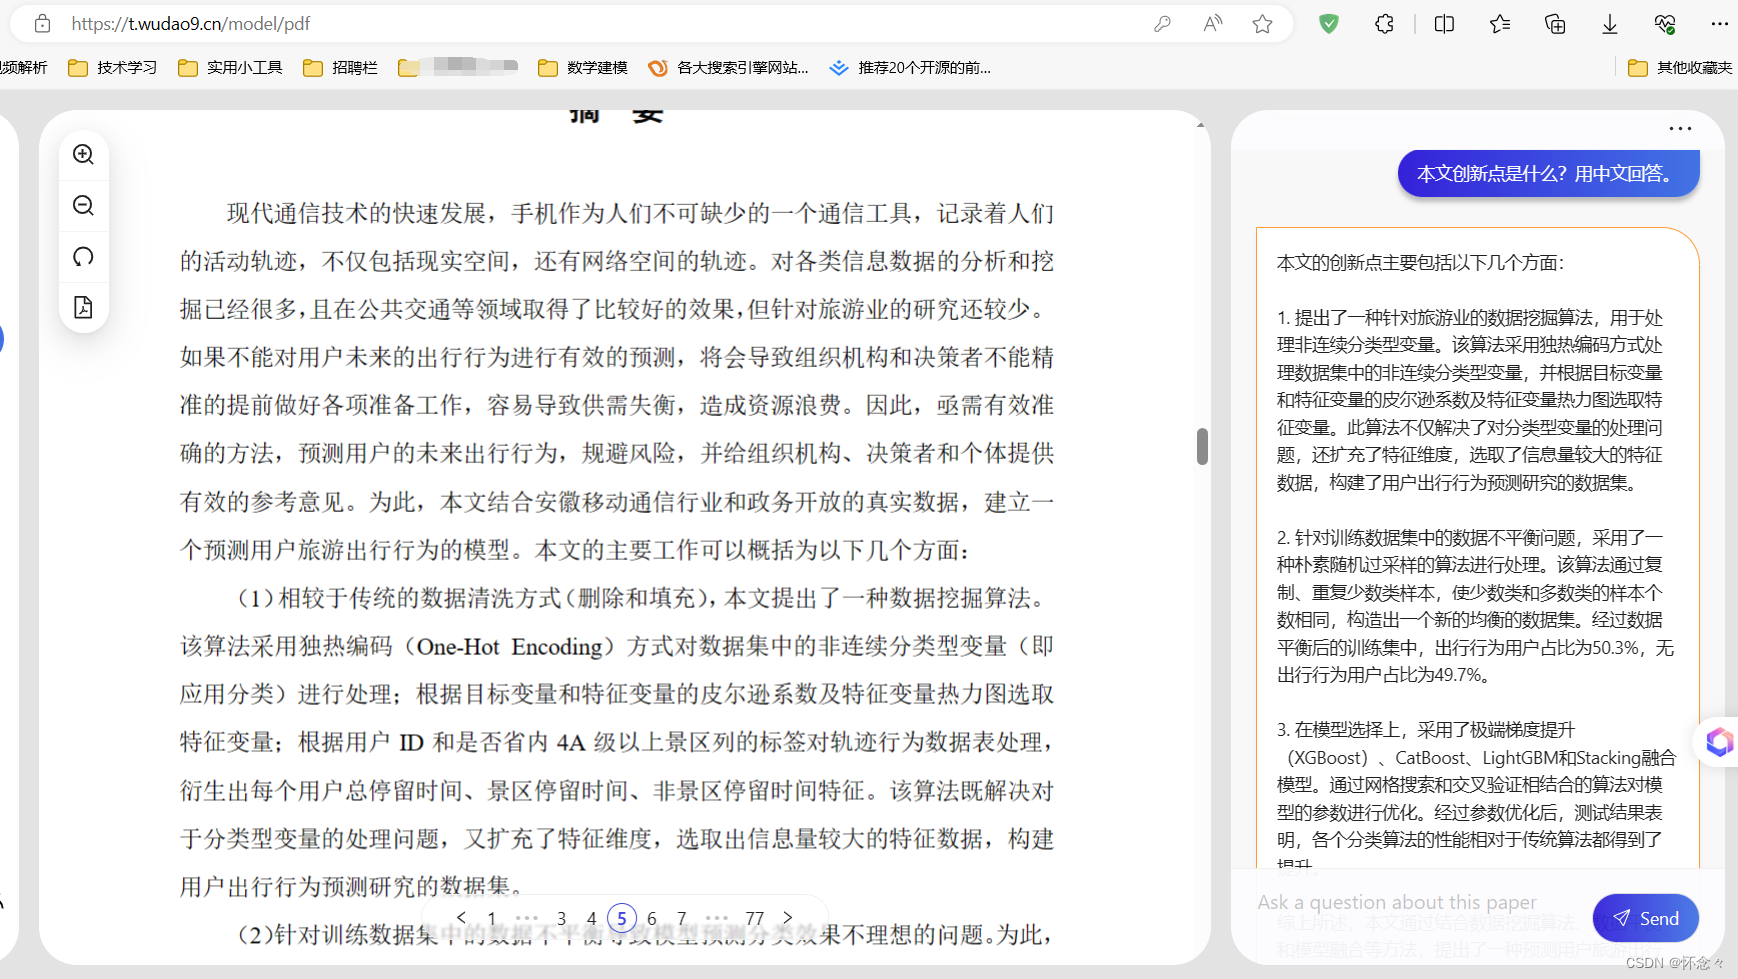The height and width of the screenshot is (979, 1738).
Task: Go to next PDF page arrow
Action: 788,918
